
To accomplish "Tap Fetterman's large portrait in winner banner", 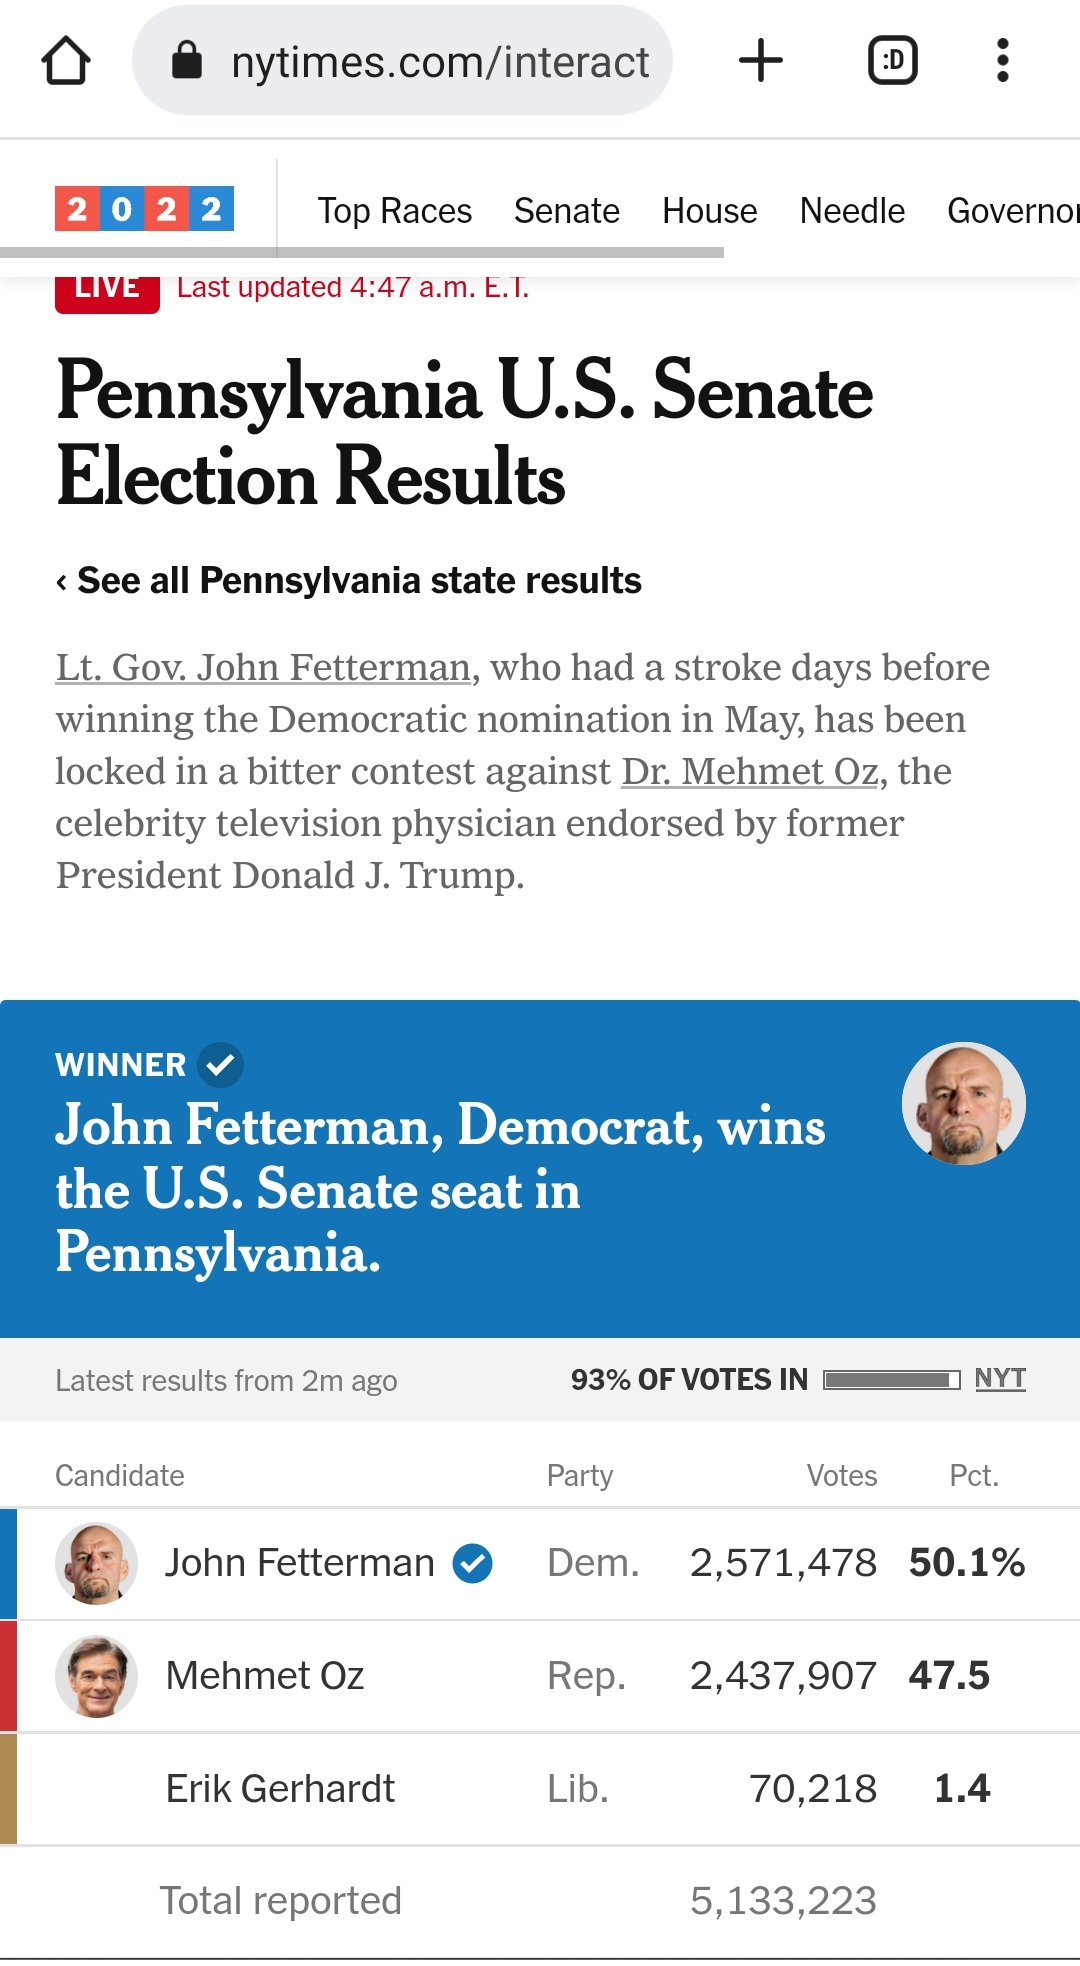I will coord(963,1103).
